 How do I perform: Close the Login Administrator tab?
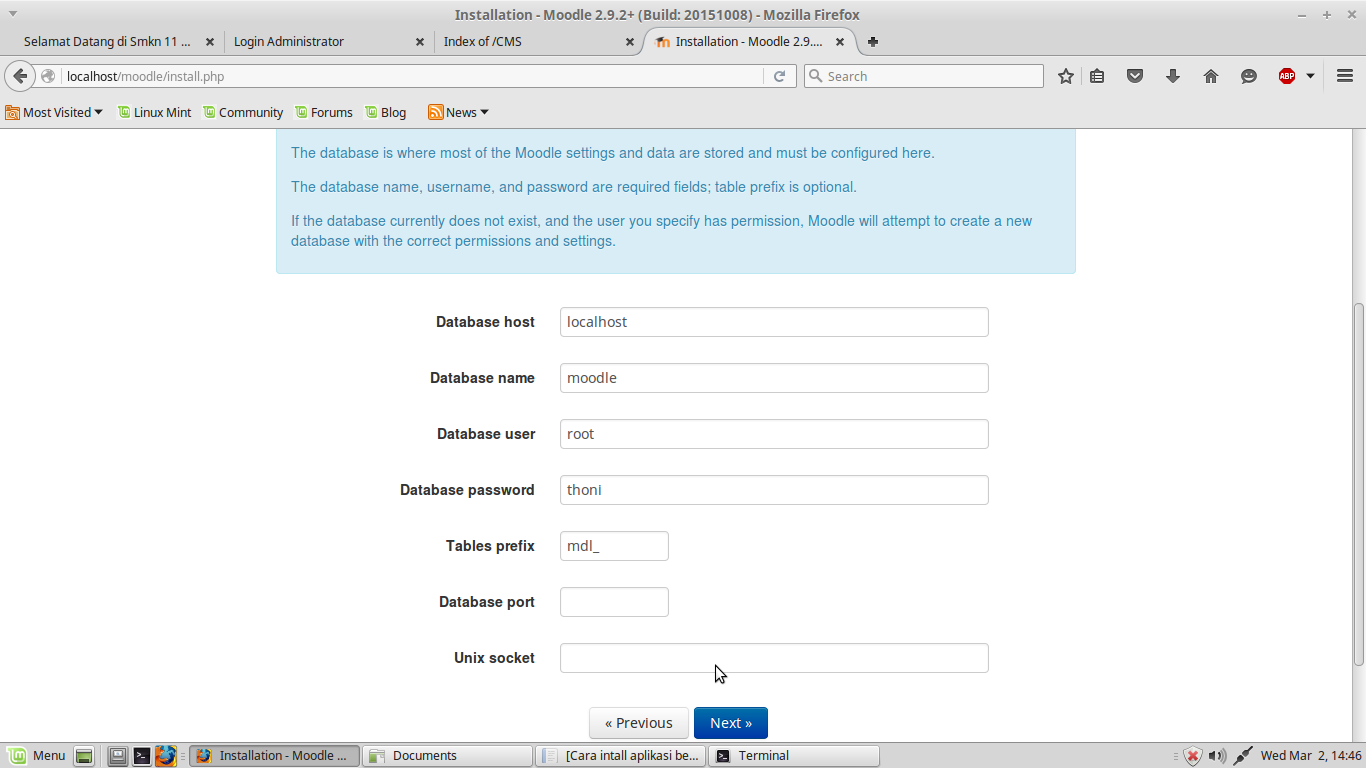click(420, 42)
